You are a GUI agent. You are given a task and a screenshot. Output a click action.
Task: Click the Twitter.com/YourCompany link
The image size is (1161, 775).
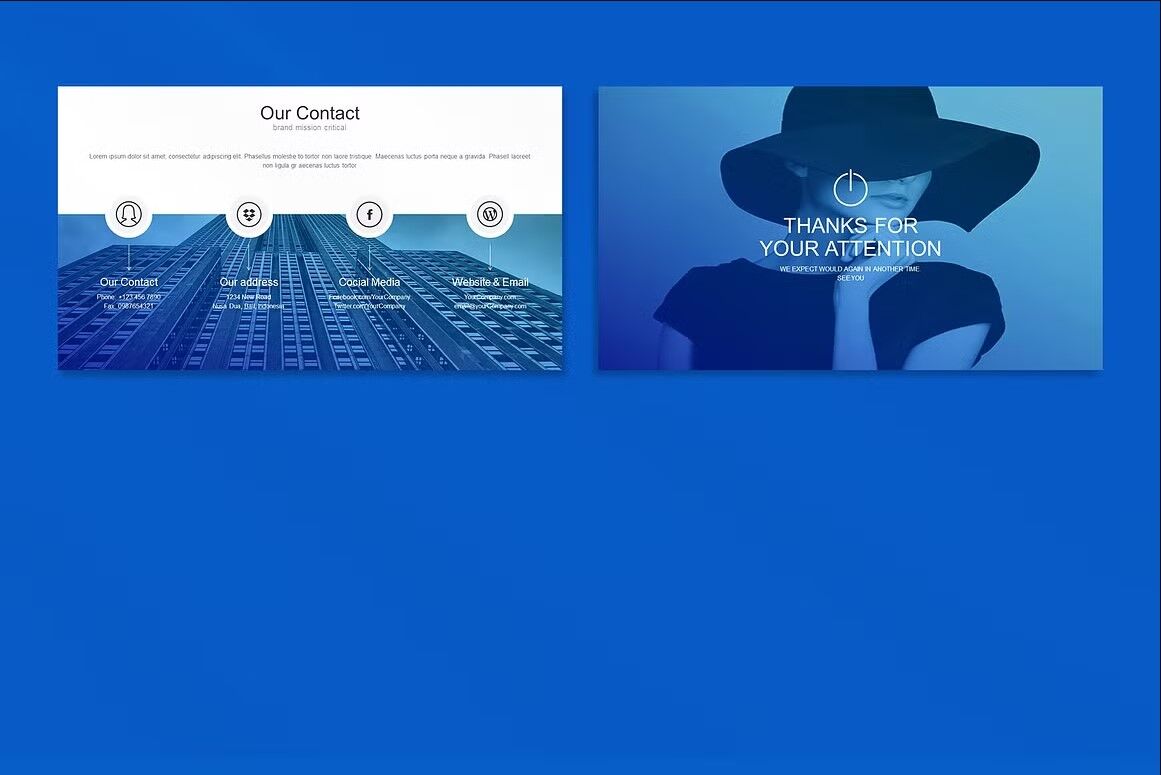[x=370, y=306]
